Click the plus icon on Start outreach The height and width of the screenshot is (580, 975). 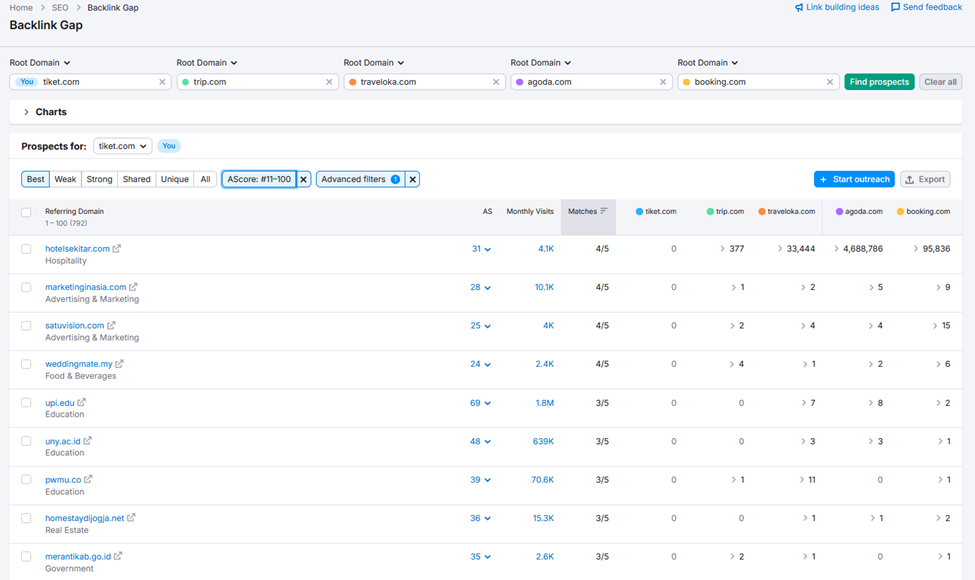tap(823, 180)
